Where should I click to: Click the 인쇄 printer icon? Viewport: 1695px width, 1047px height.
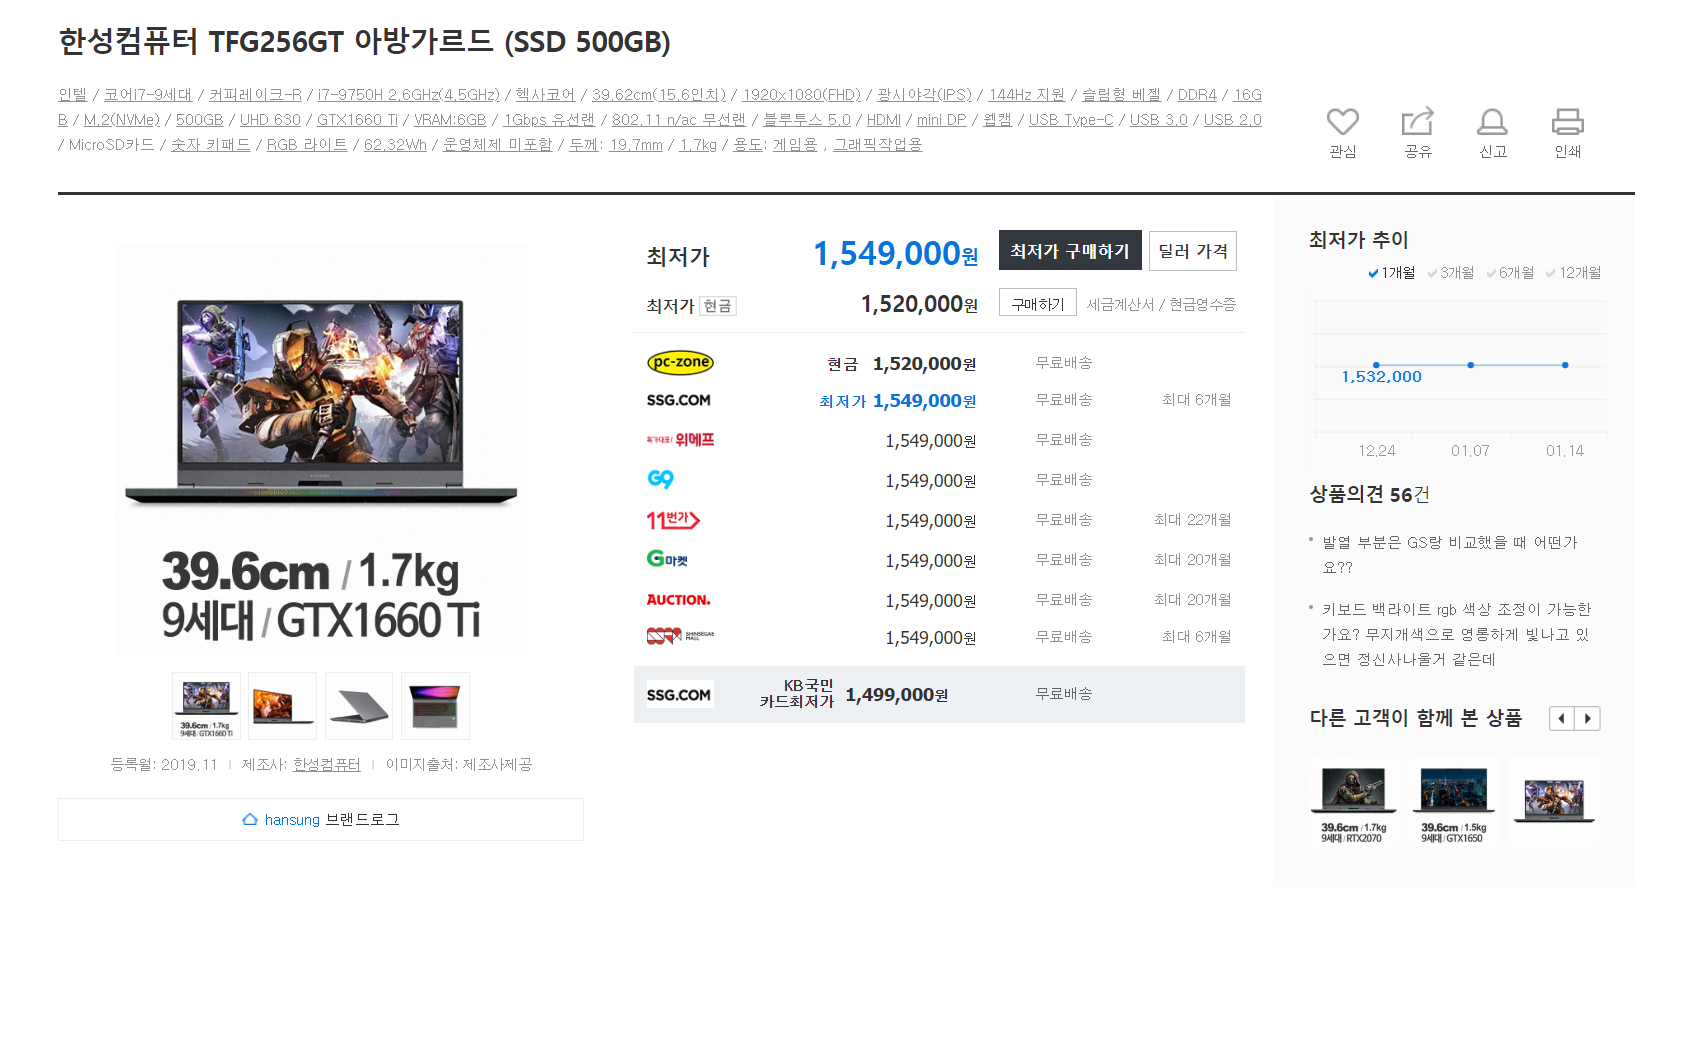click(x=1567, y=122)
